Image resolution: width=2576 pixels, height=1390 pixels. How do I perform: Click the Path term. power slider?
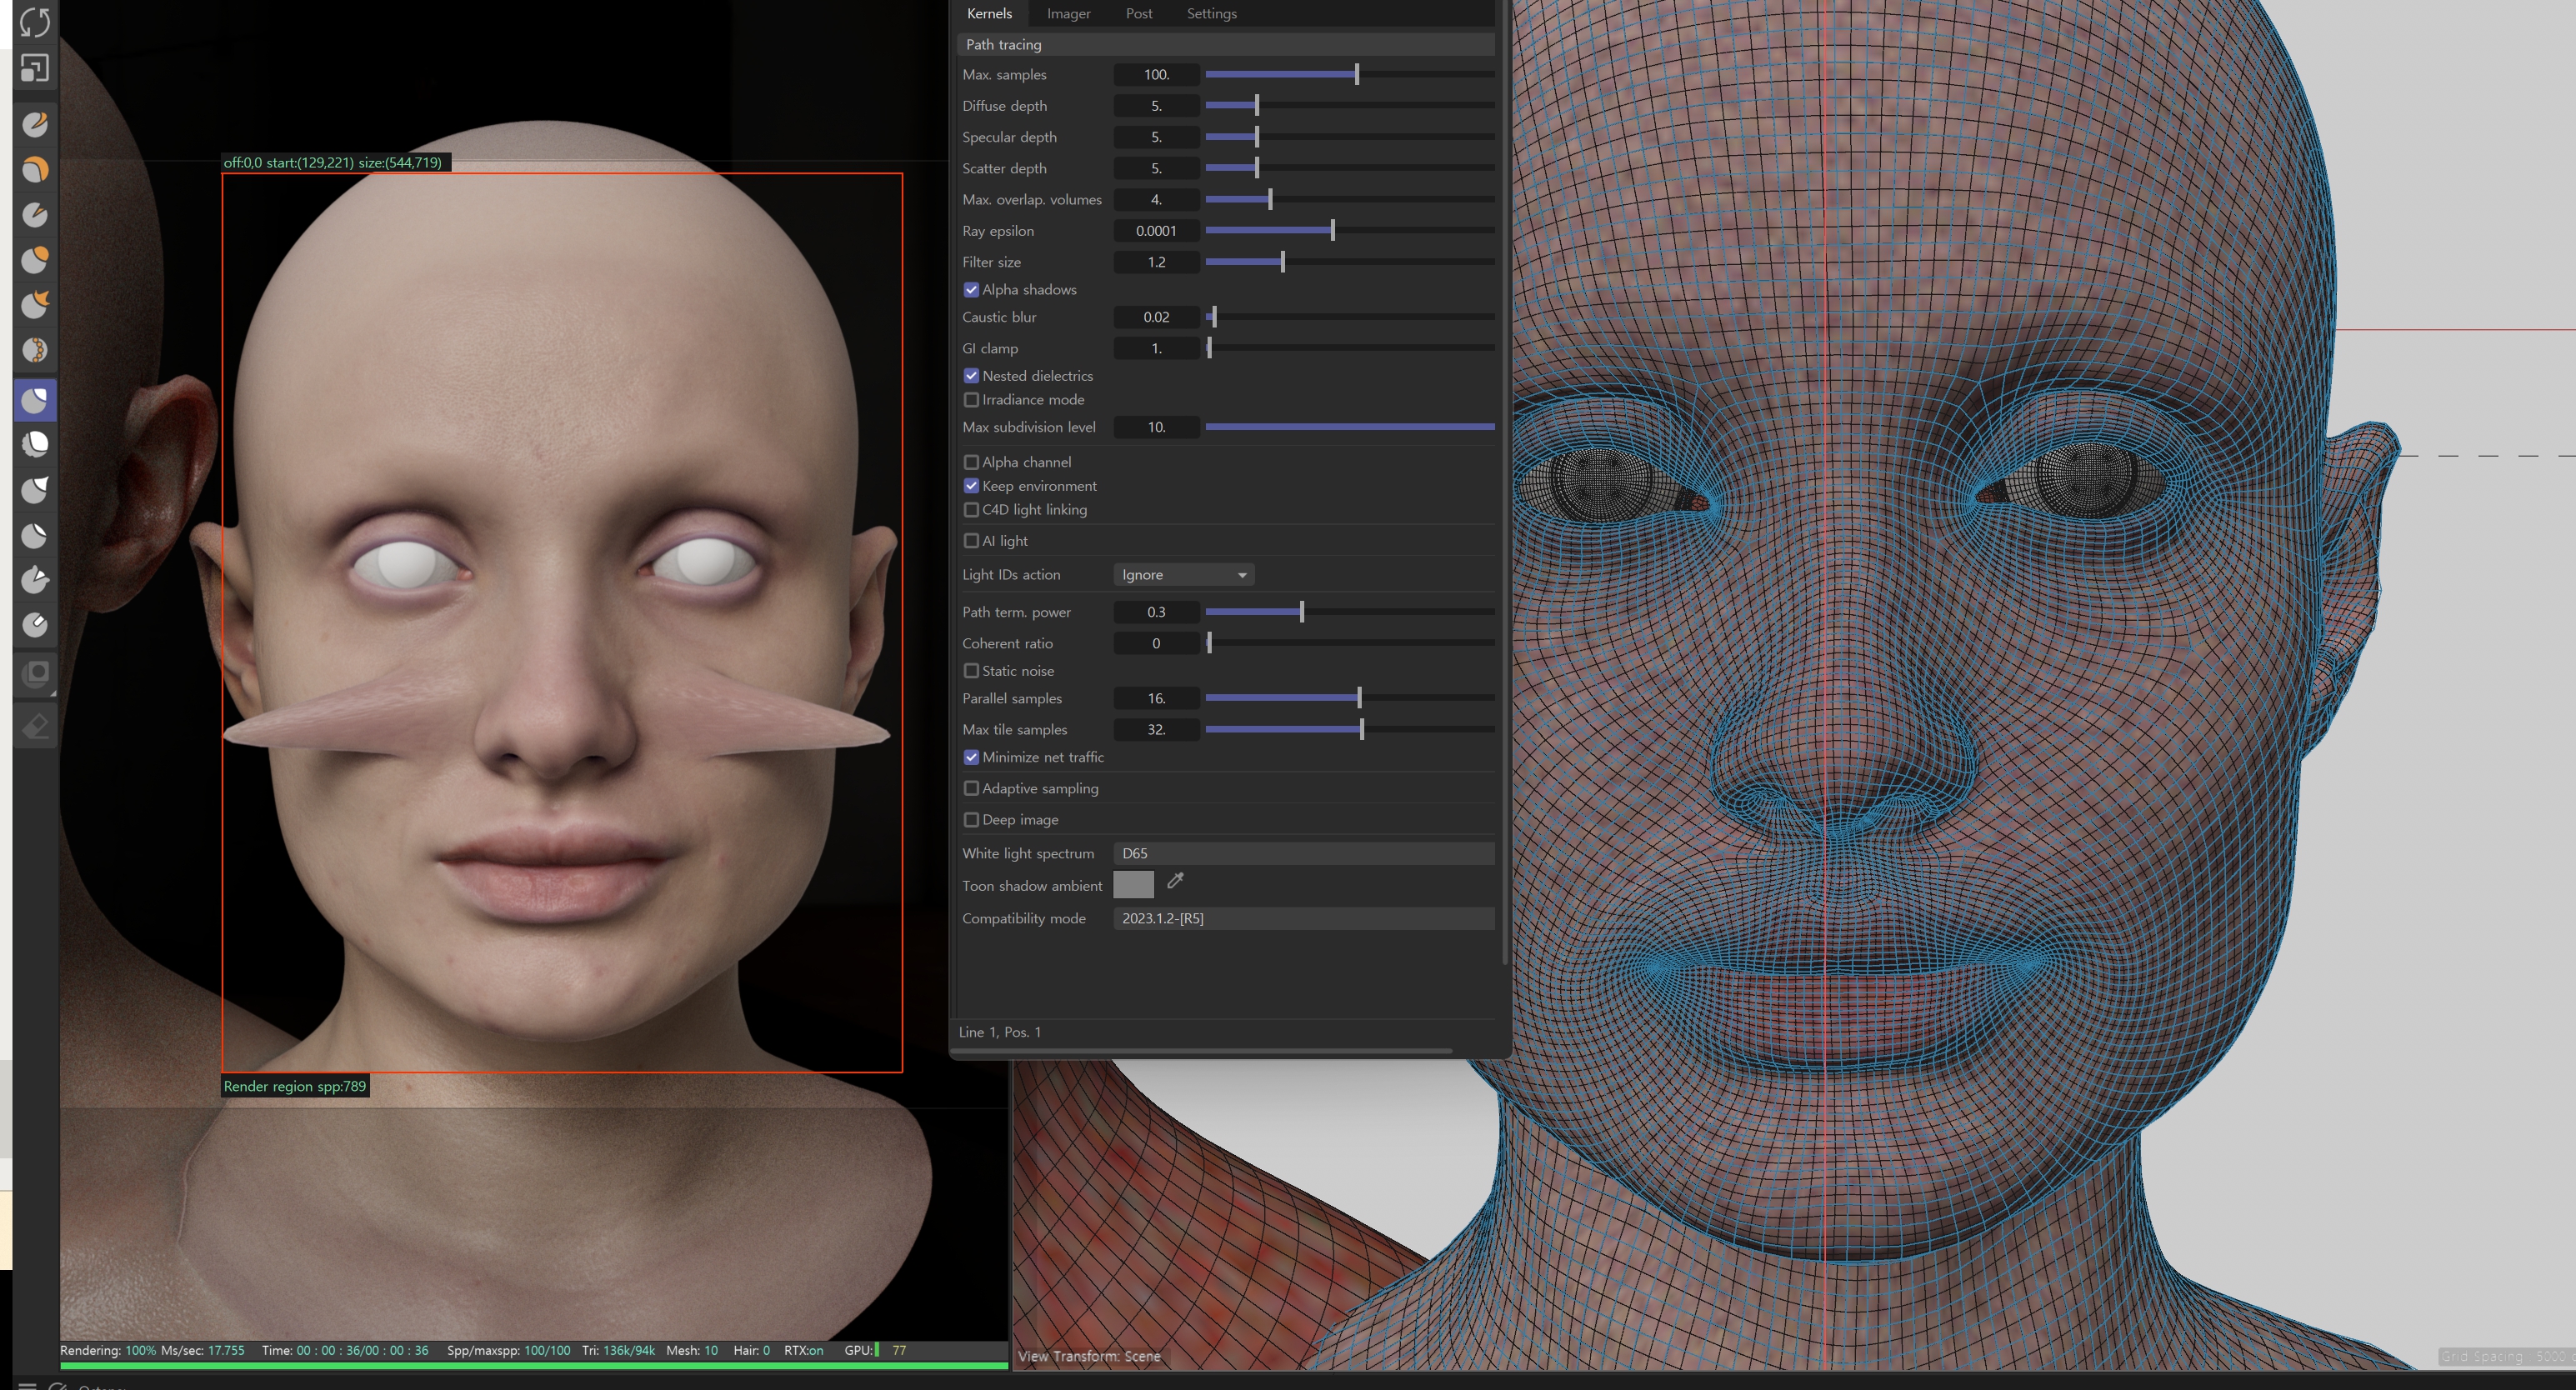[x=1349, y=612]
